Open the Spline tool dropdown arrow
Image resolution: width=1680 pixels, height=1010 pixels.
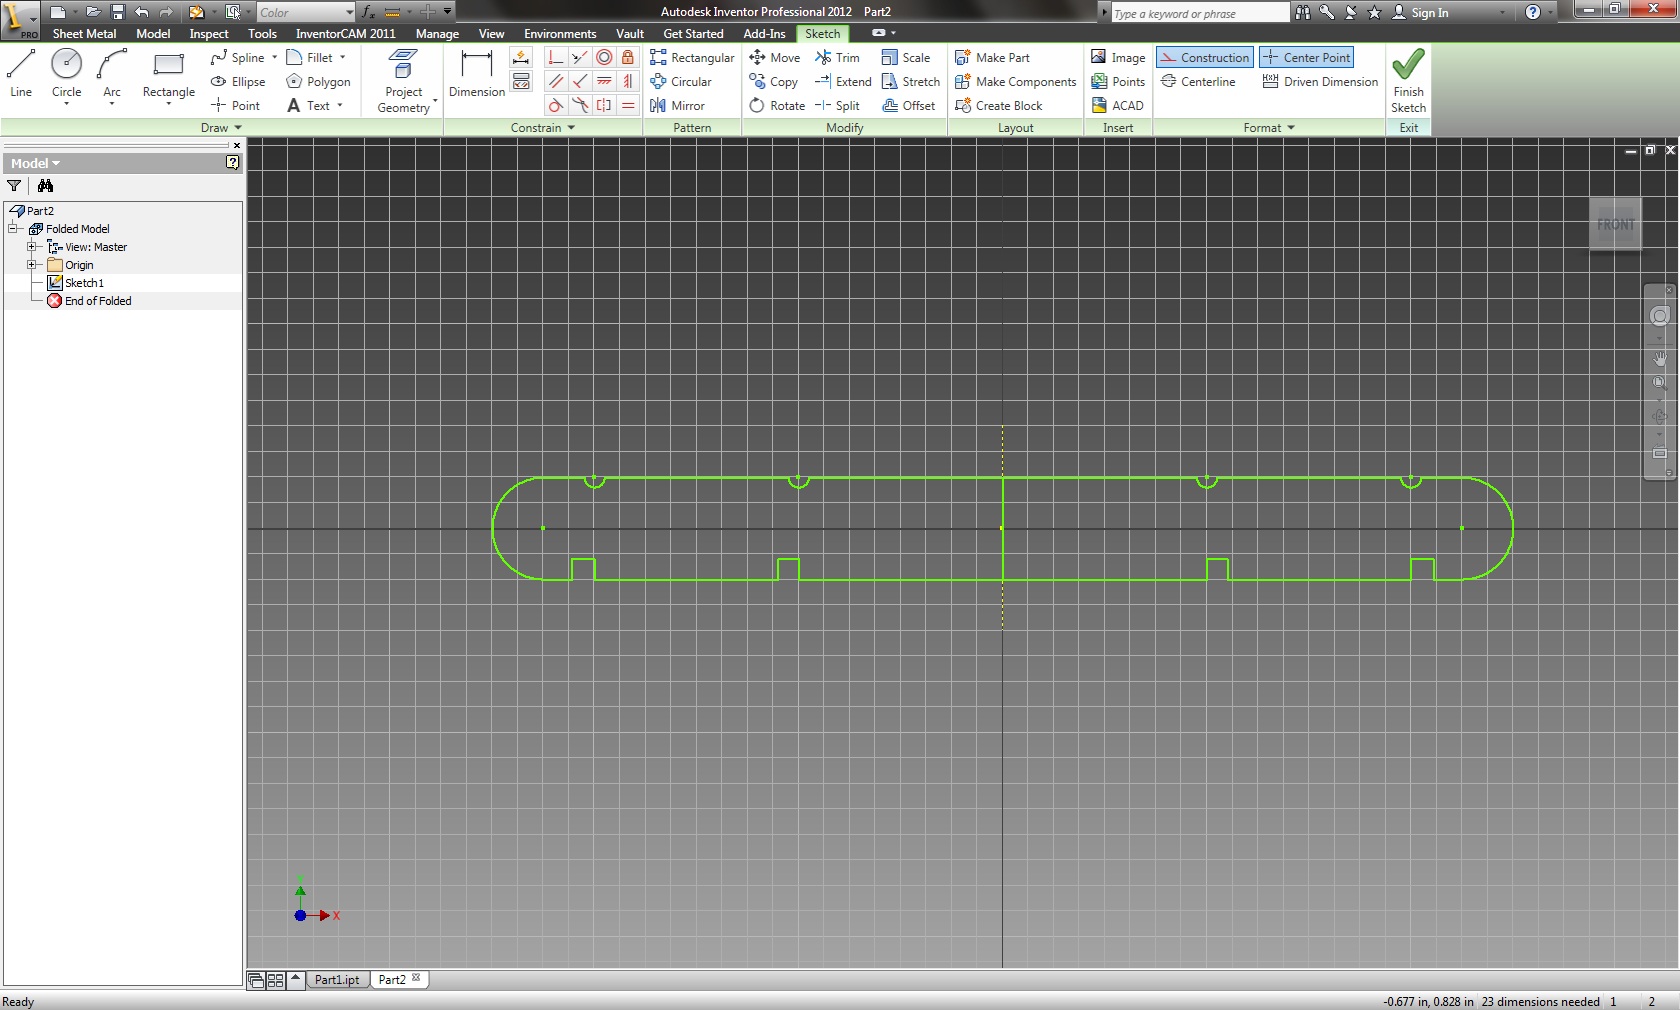pos(275,58)
